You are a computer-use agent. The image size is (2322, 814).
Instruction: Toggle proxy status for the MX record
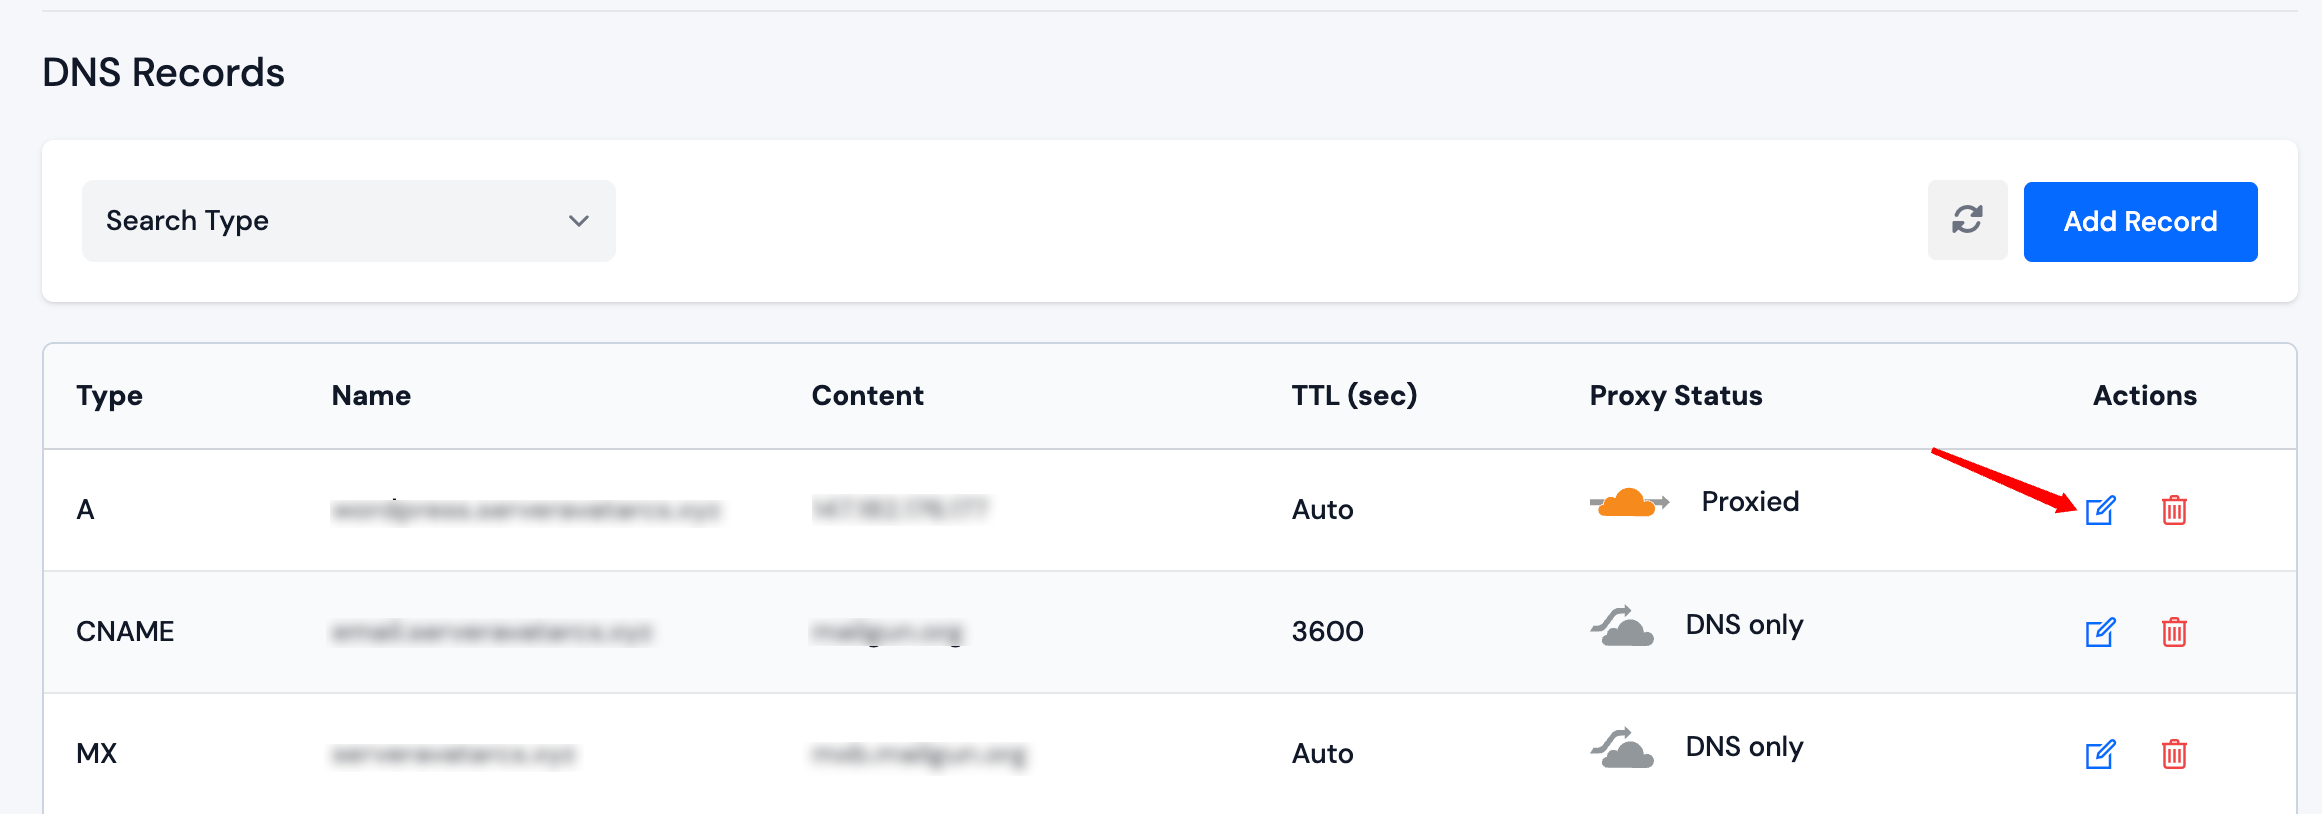[1622, 748]
